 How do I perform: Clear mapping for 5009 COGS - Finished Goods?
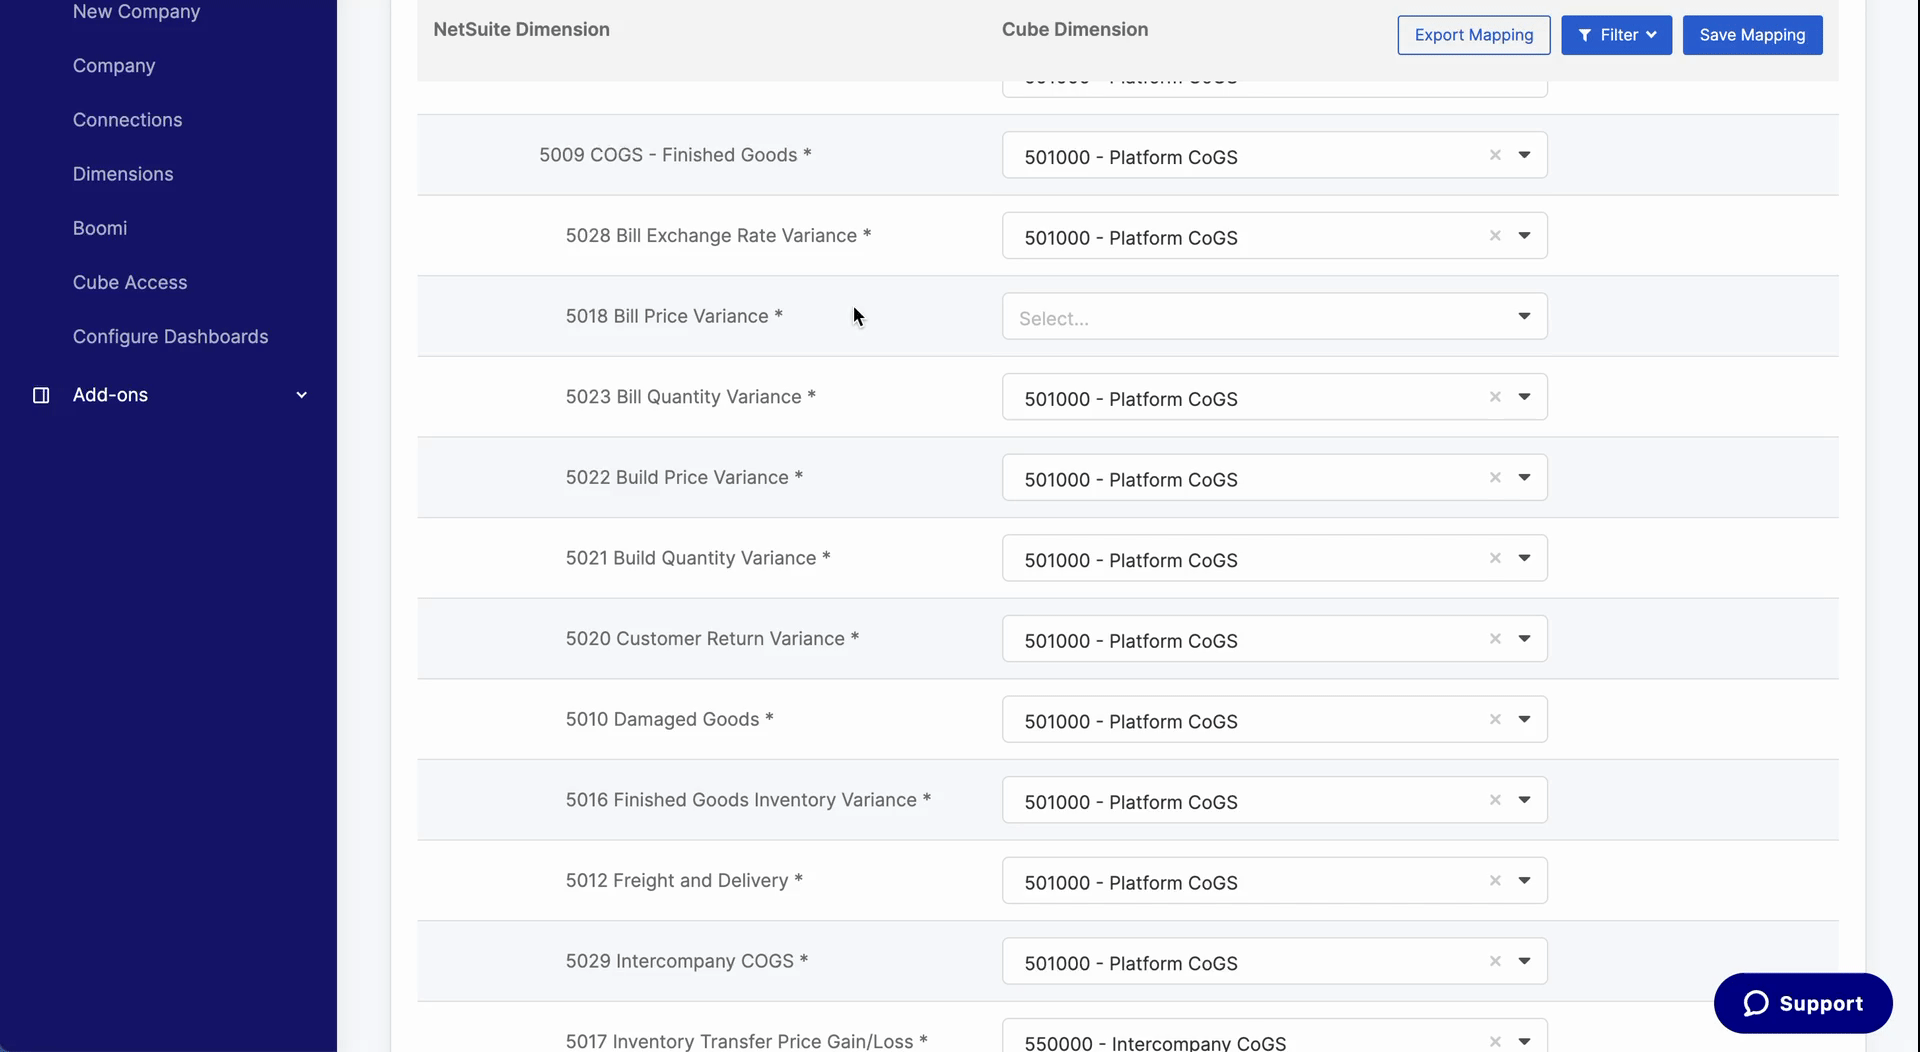[1495, 155]
